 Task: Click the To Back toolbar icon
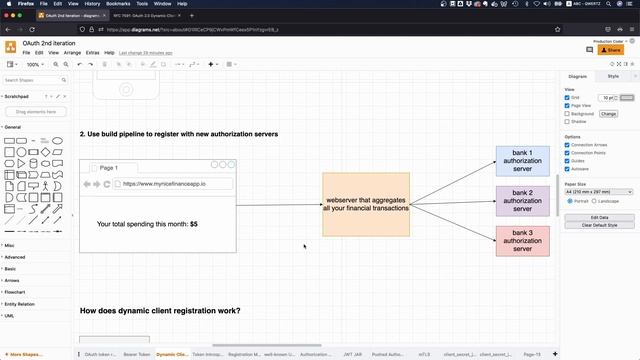tap(129, 64)
